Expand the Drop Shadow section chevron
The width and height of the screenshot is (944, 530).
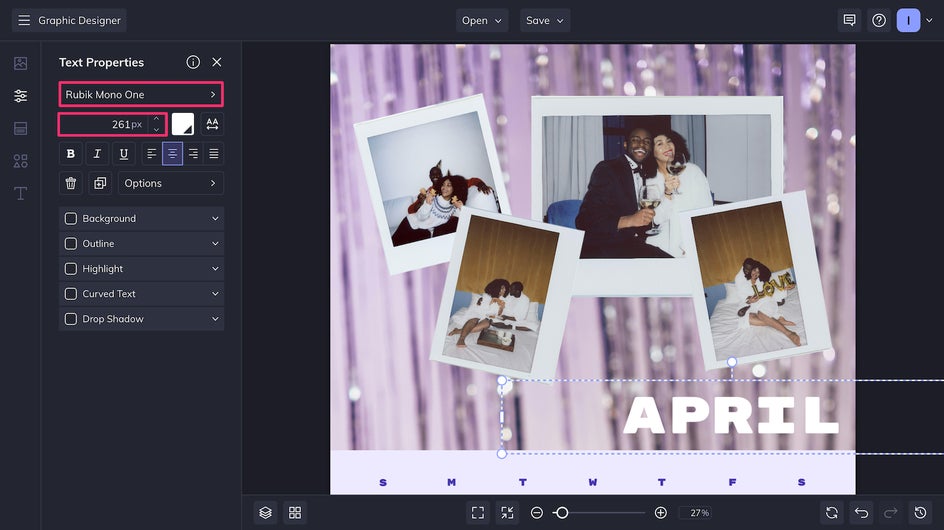215,319
